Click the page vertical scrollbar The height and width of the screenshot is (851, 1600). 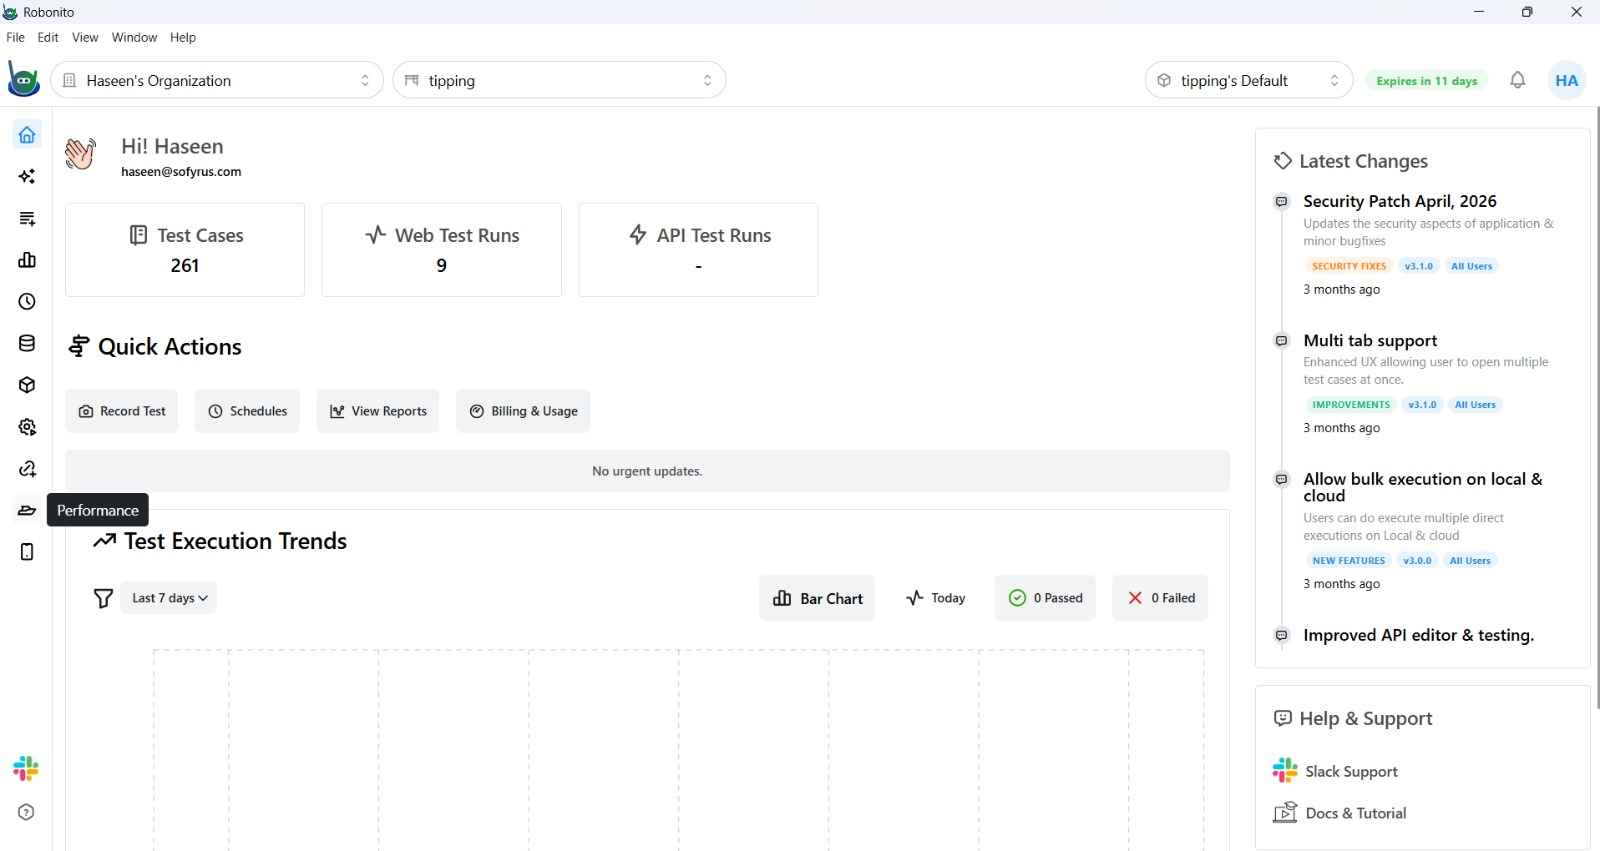1597,408
